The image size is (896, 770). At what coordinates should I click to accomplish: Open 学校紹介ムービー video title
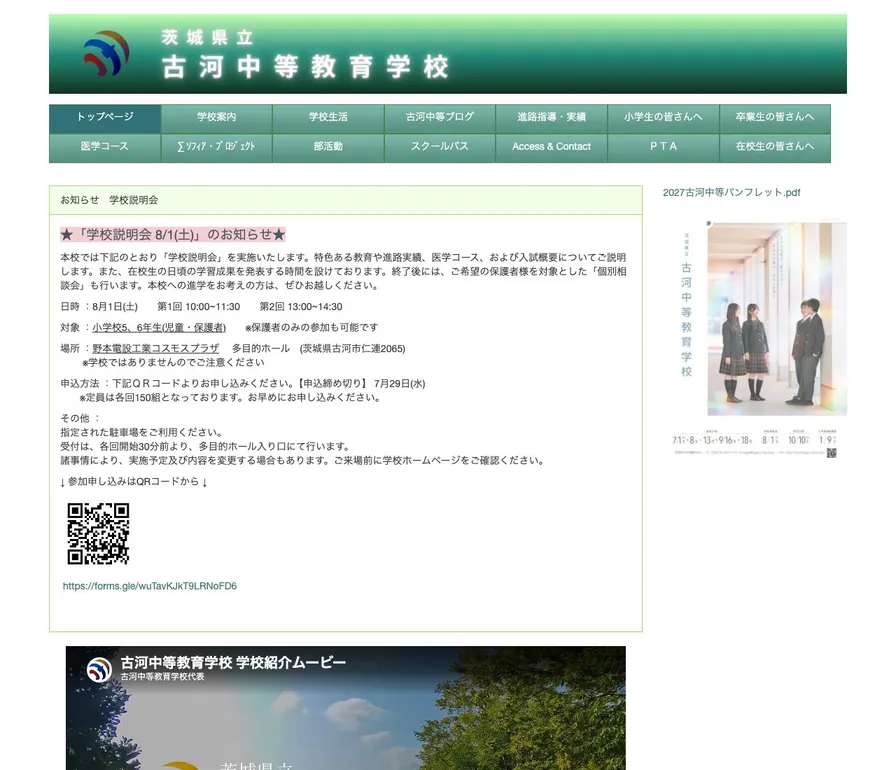233,663
